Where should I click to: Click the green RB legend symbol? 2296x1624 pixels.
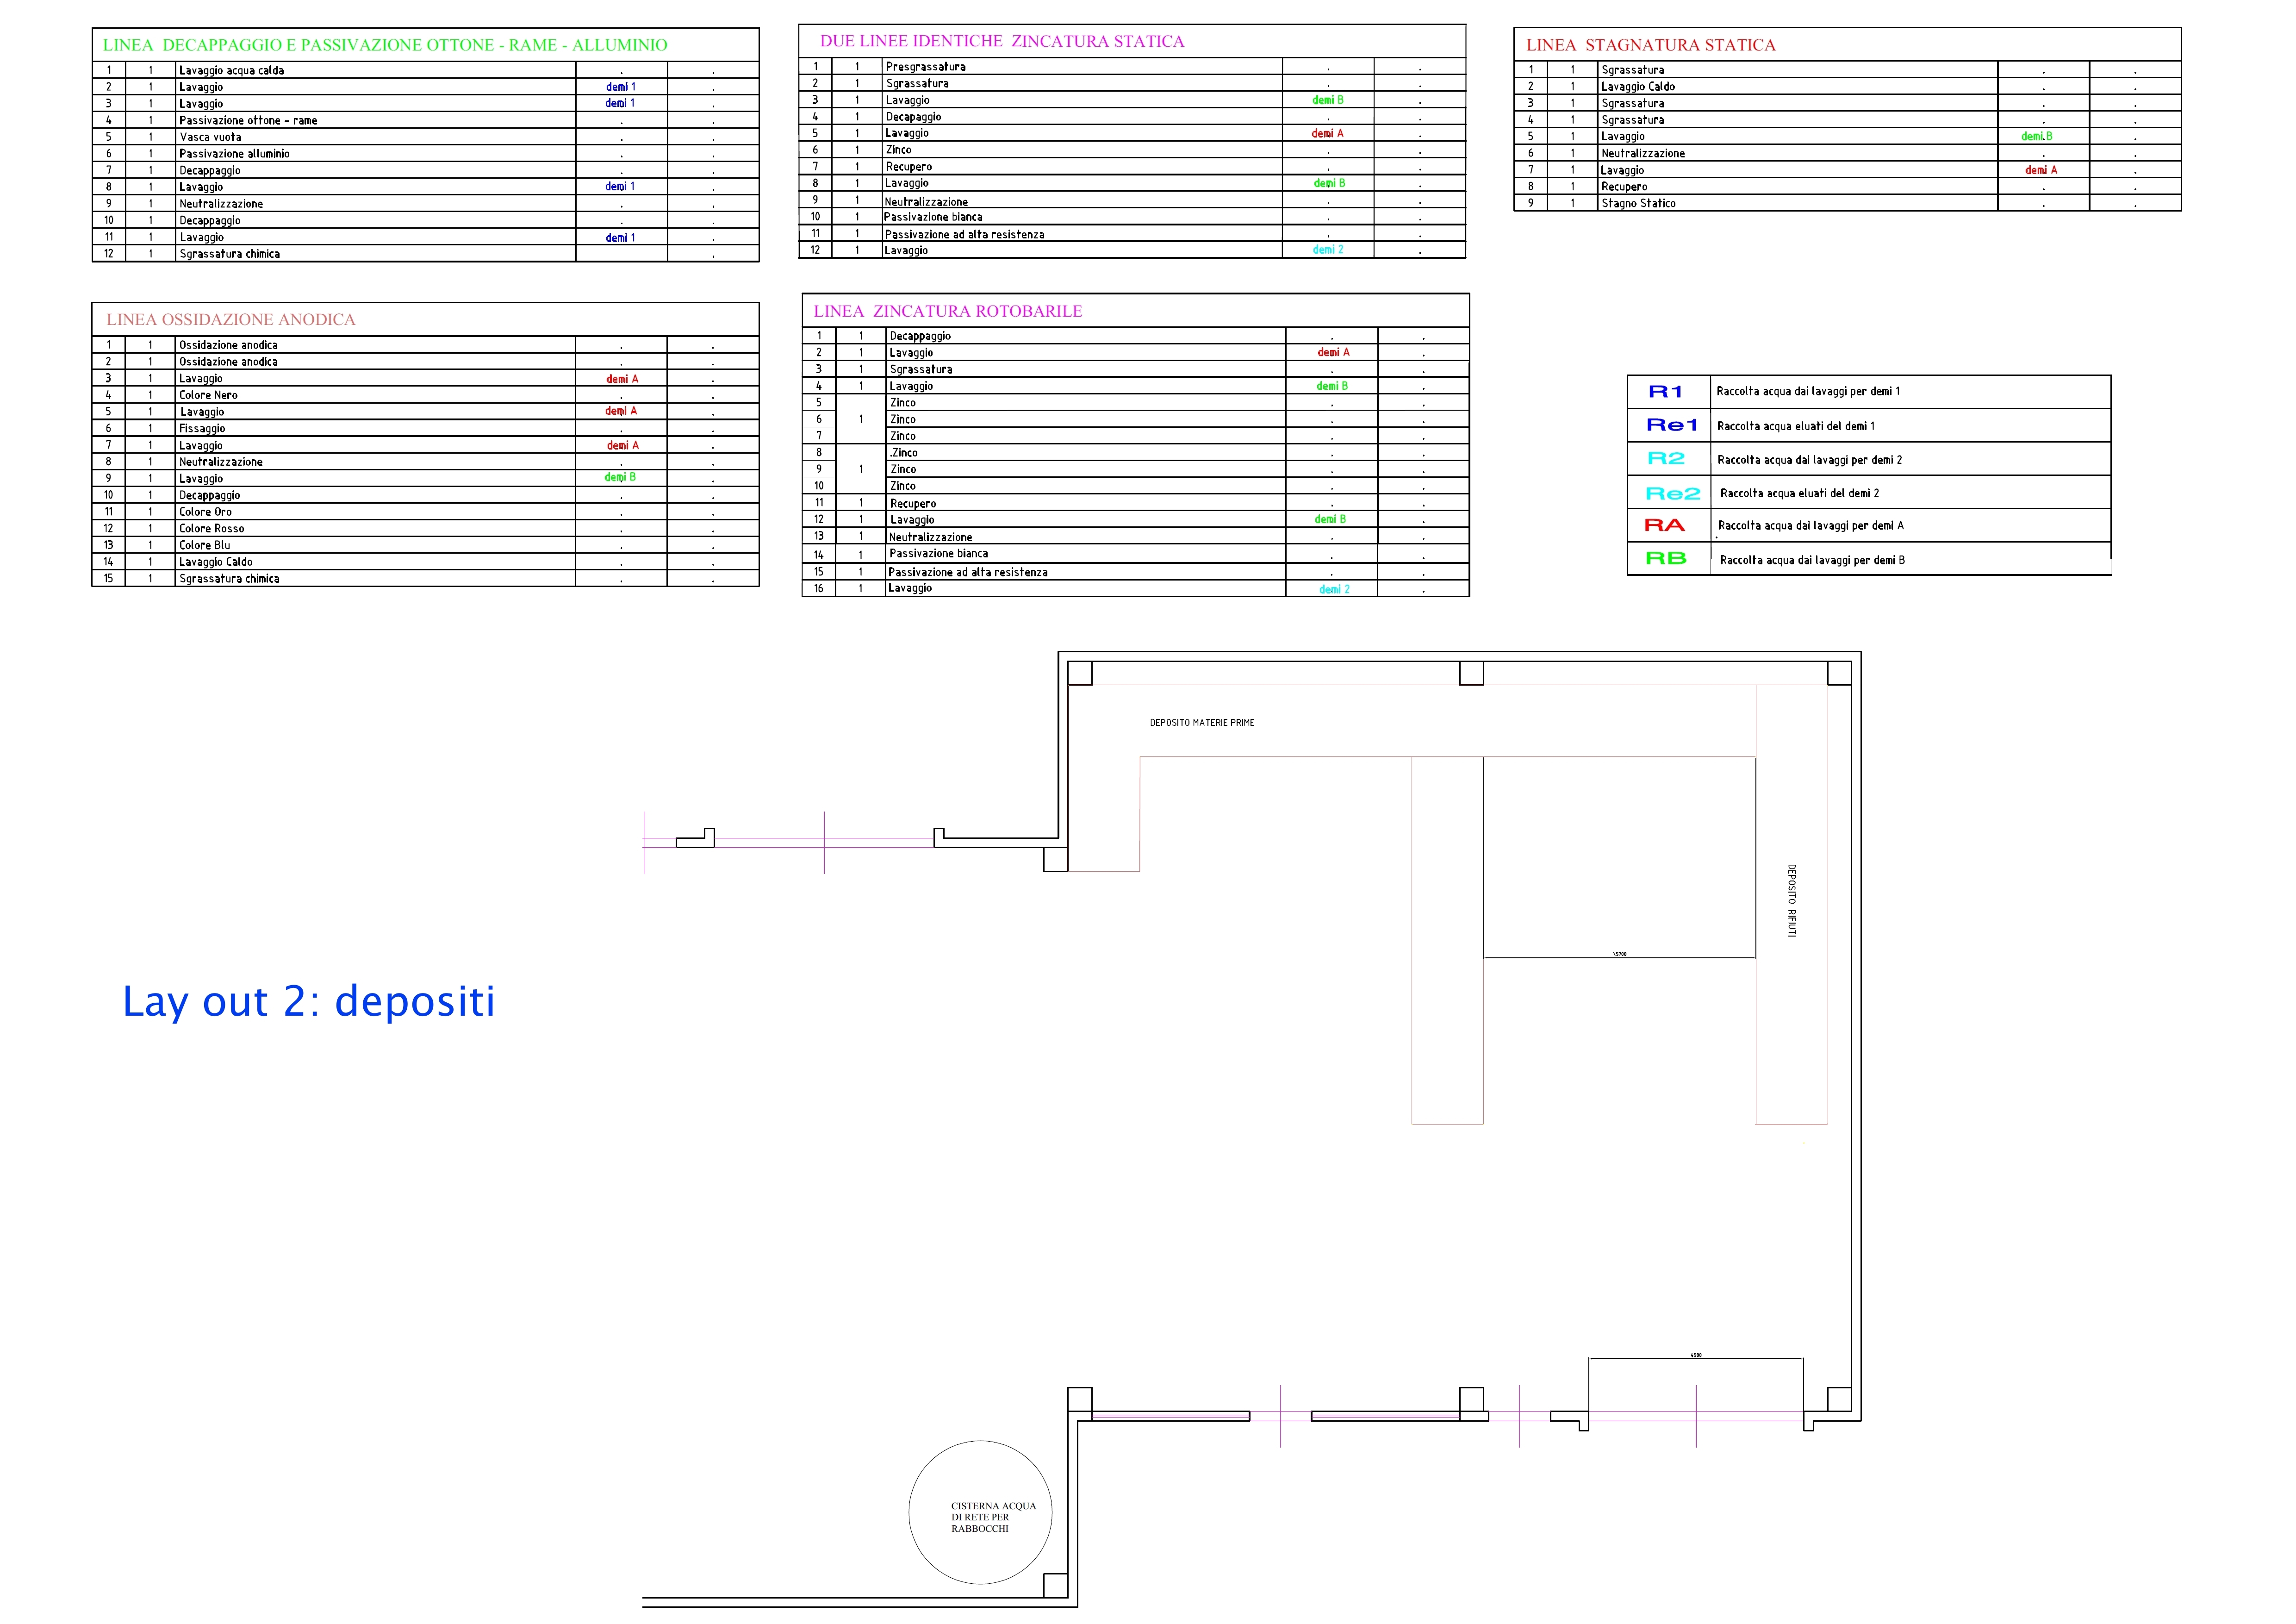point(1665,559)
